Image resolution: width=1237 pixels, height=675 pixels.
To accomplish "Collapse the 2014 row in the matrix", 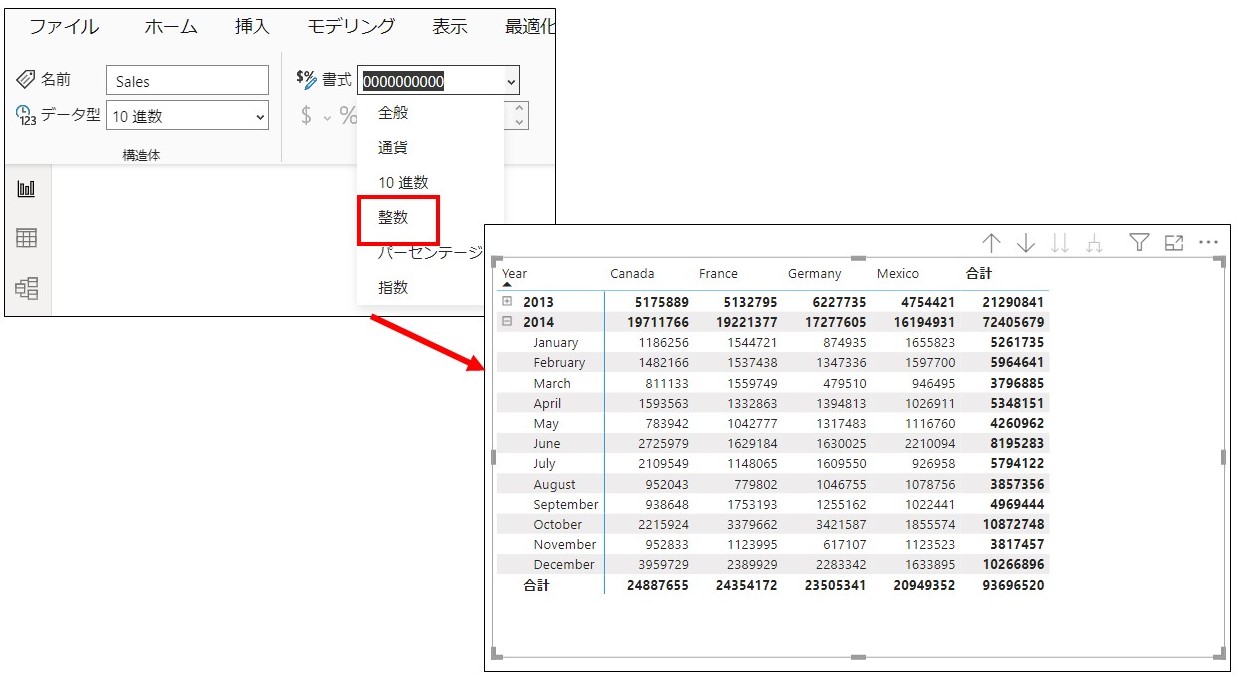I will [507, 322].
